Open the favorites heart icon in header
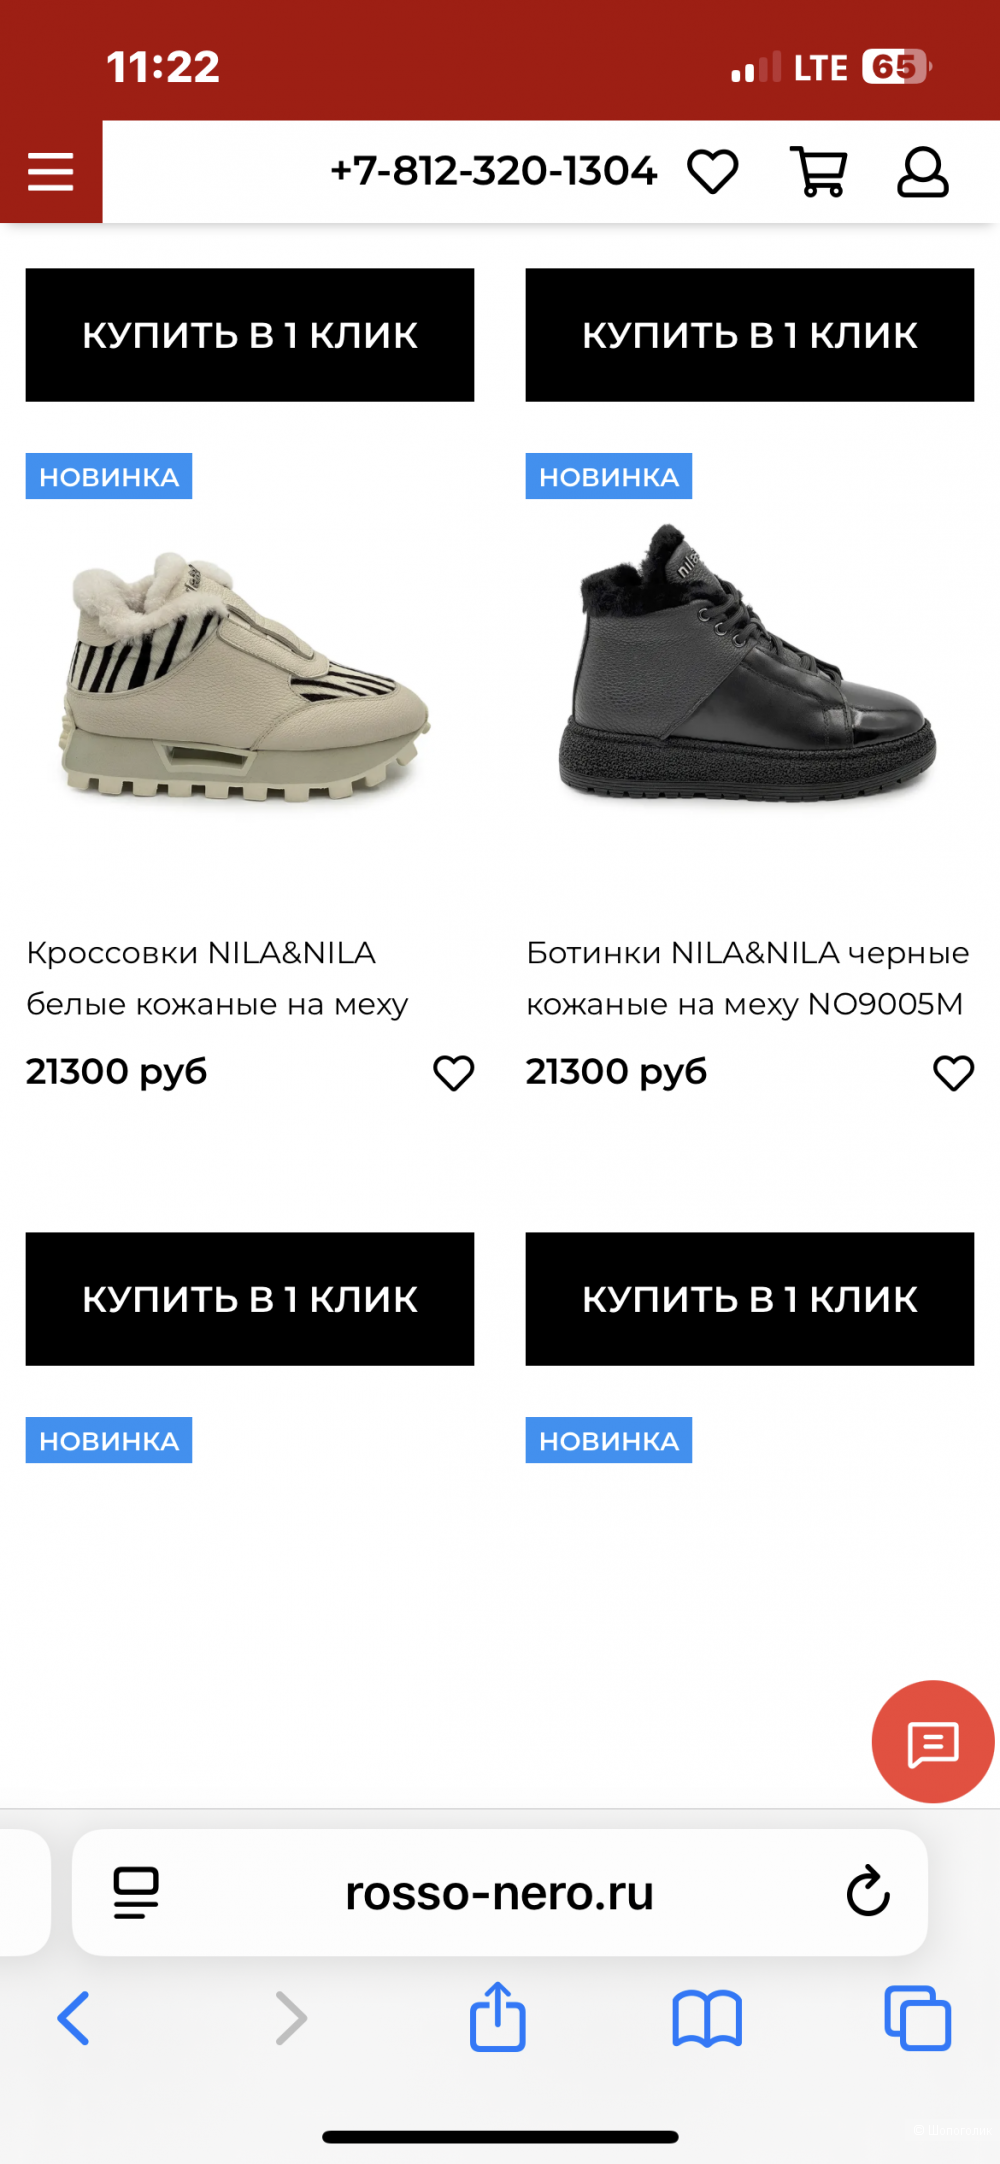Image resolution: width=1000 pixels, height=2164 pixels. [x=711, y=171]
